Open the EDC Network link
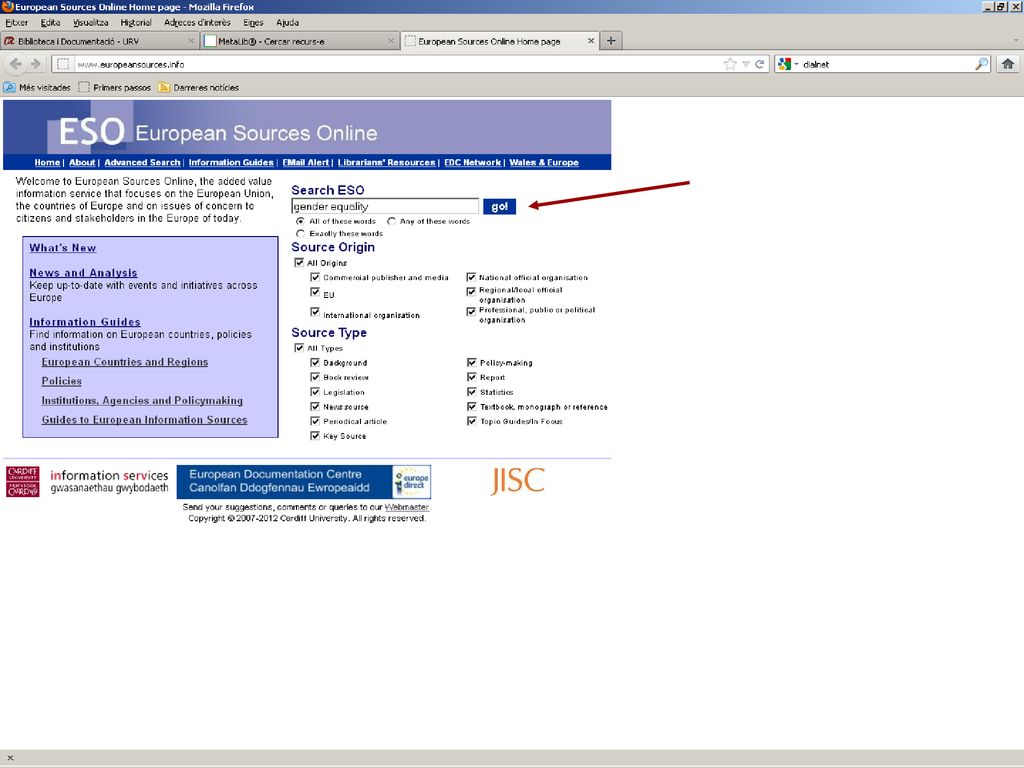The image size is (1024, 768). tap(473, 163)
